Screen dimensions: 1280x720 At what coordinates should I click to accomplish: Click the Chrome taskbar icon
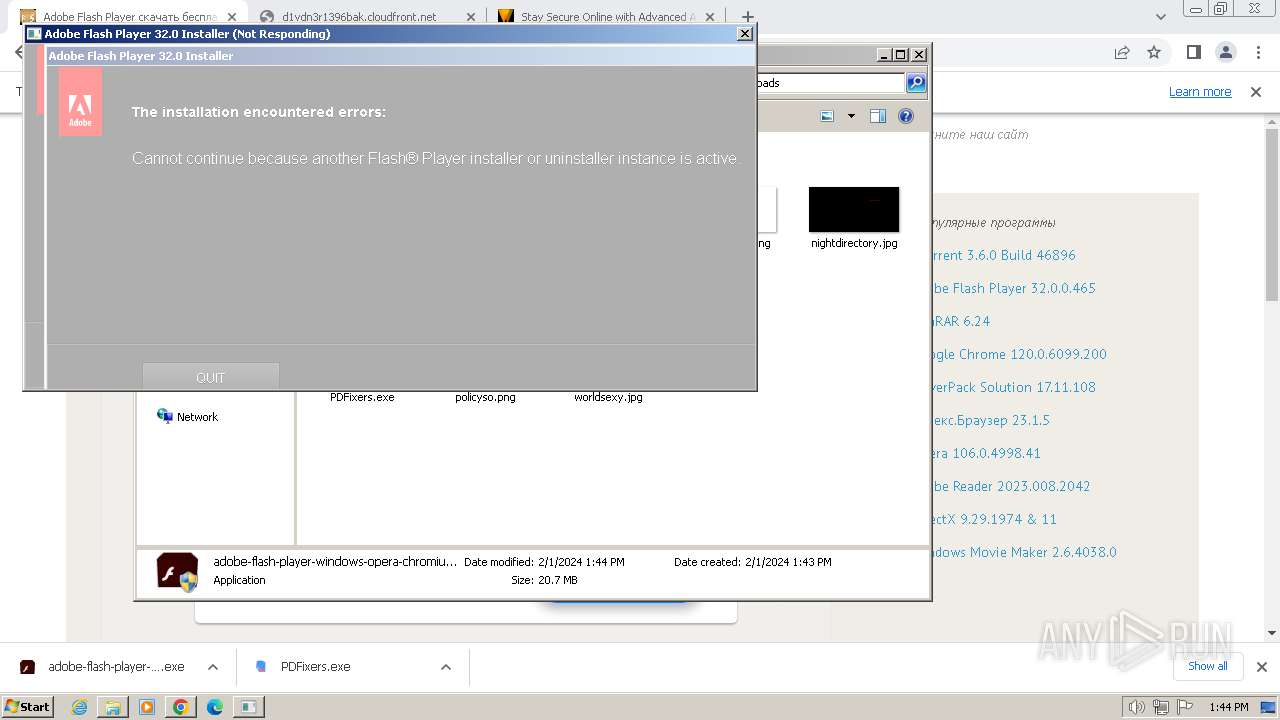[181, 707]
